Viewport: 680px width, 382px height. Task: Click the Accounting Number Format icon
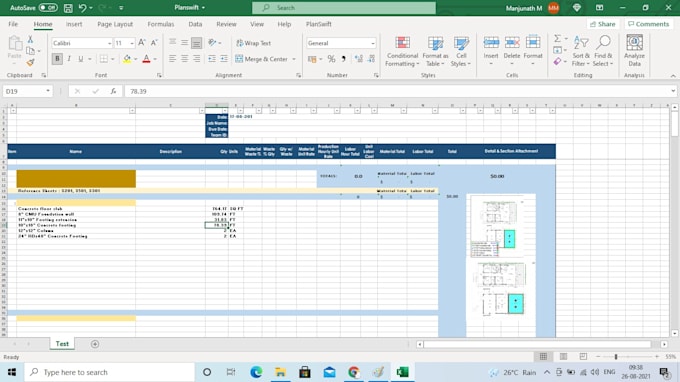point(312,59)
